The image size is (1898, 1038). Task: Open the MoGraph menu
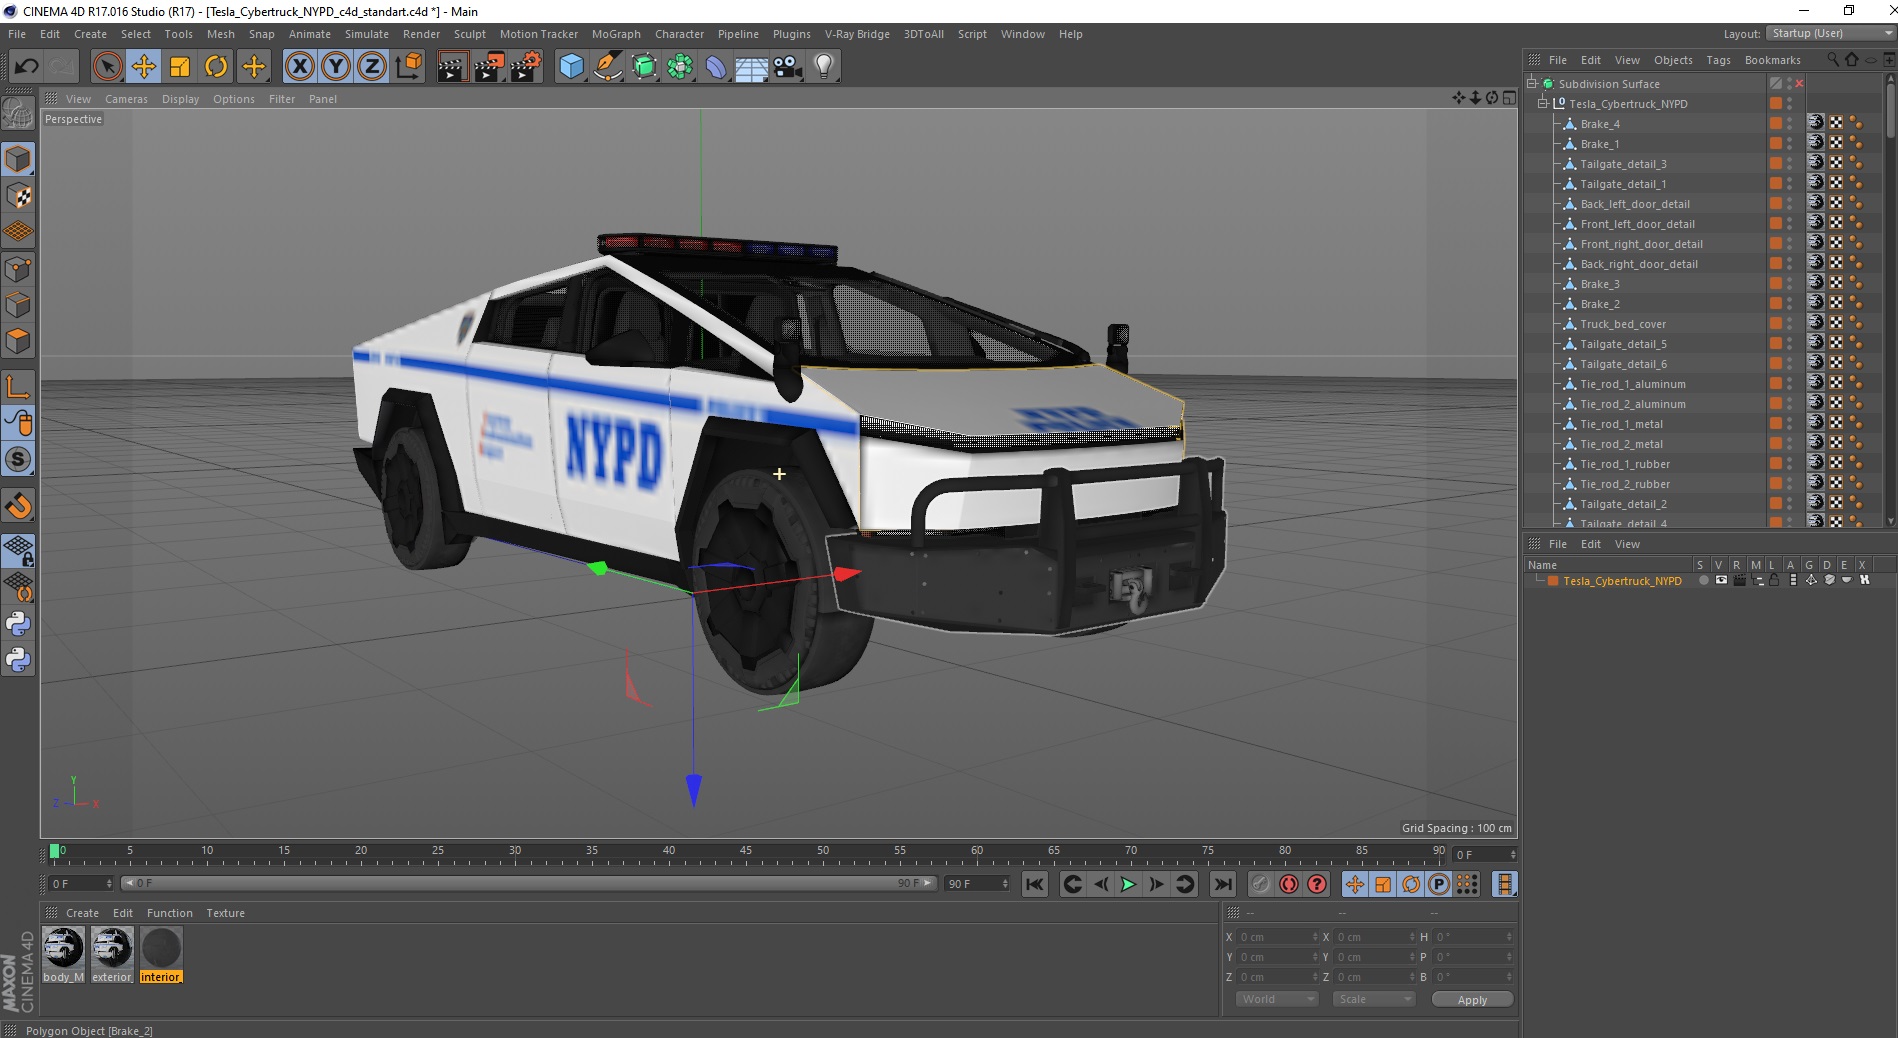[x=616, y=34]
